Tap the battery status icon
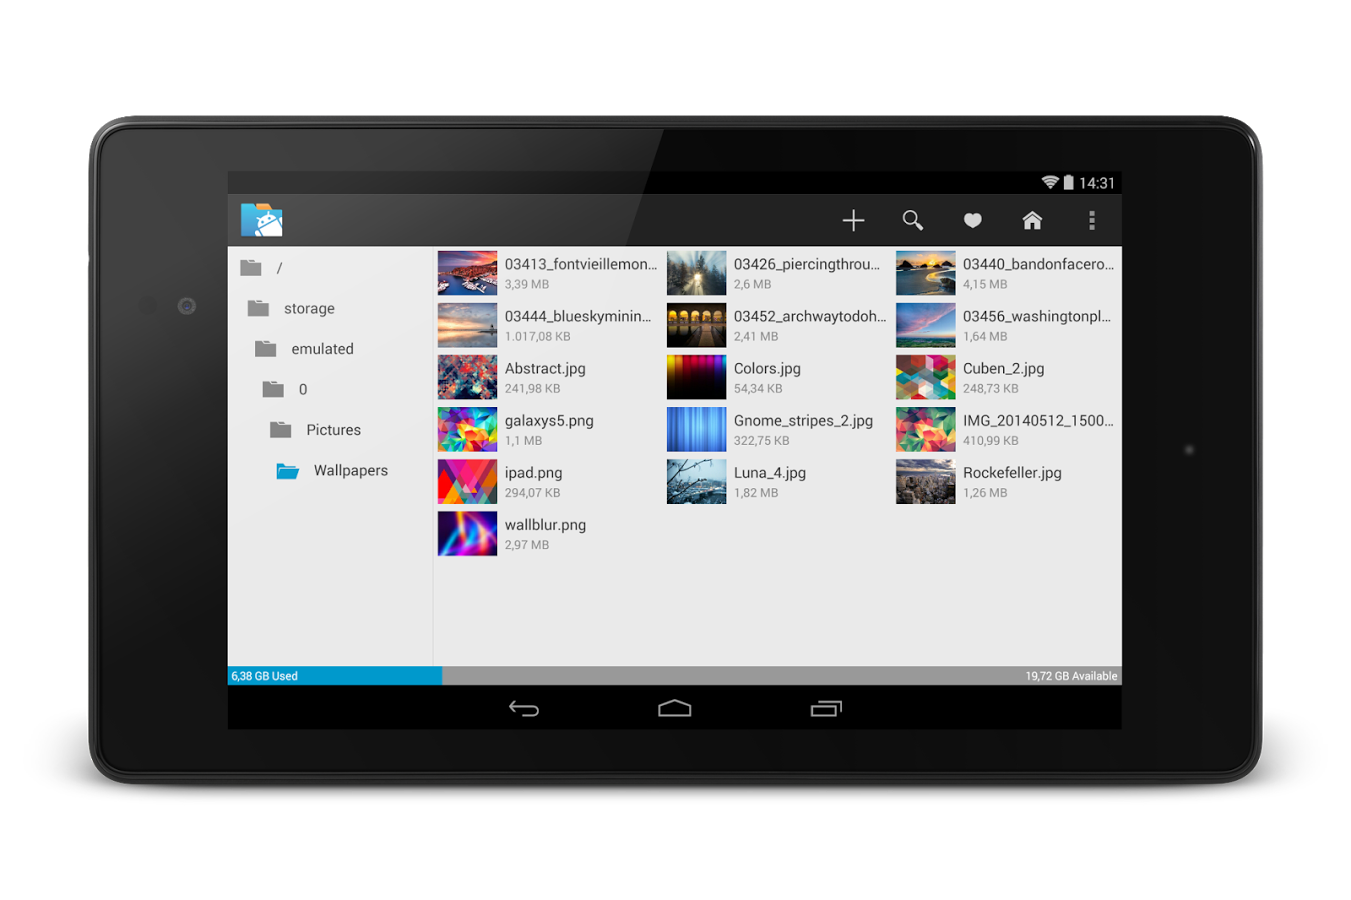The width and height of the screenshot is (1351, 900). pyautogui.click(x=1068, y=182)
